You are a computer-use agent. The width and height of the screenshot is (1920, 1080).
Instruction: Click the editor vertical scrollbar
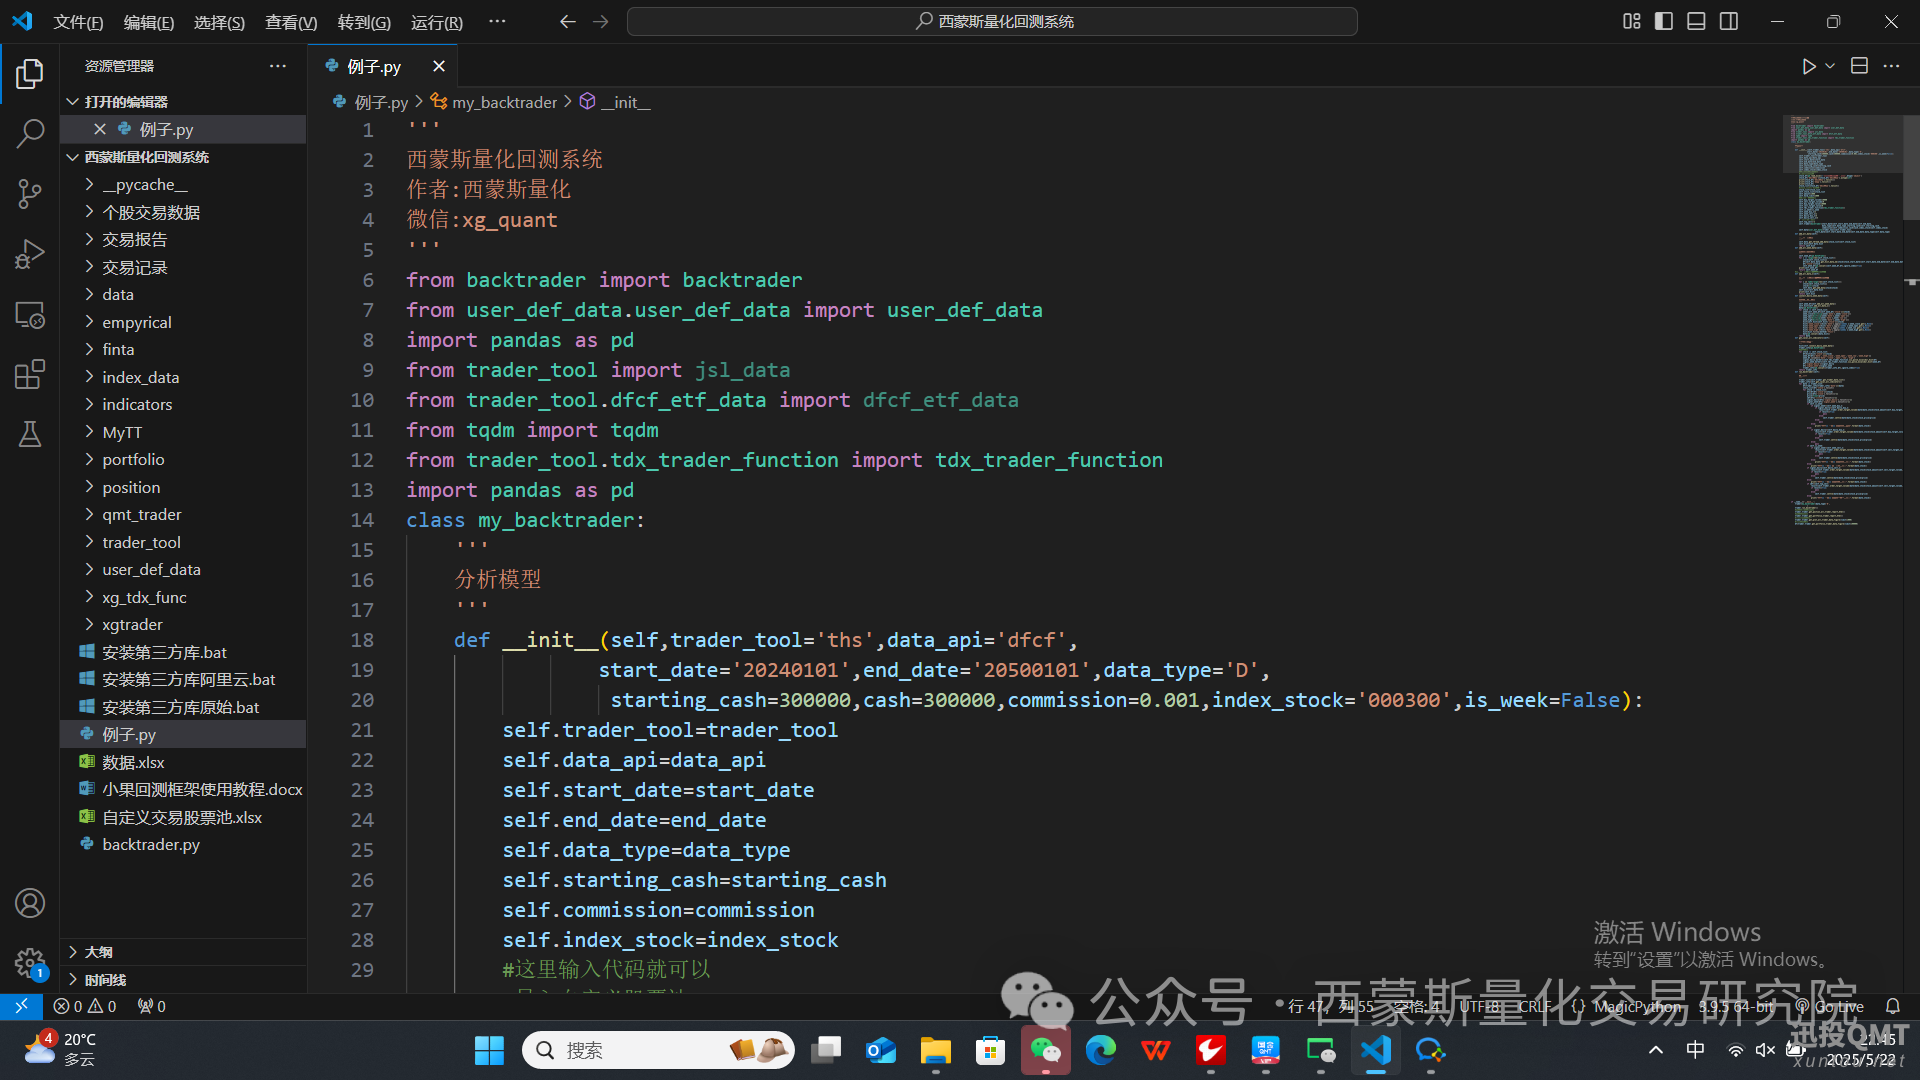pos(1911,166)
